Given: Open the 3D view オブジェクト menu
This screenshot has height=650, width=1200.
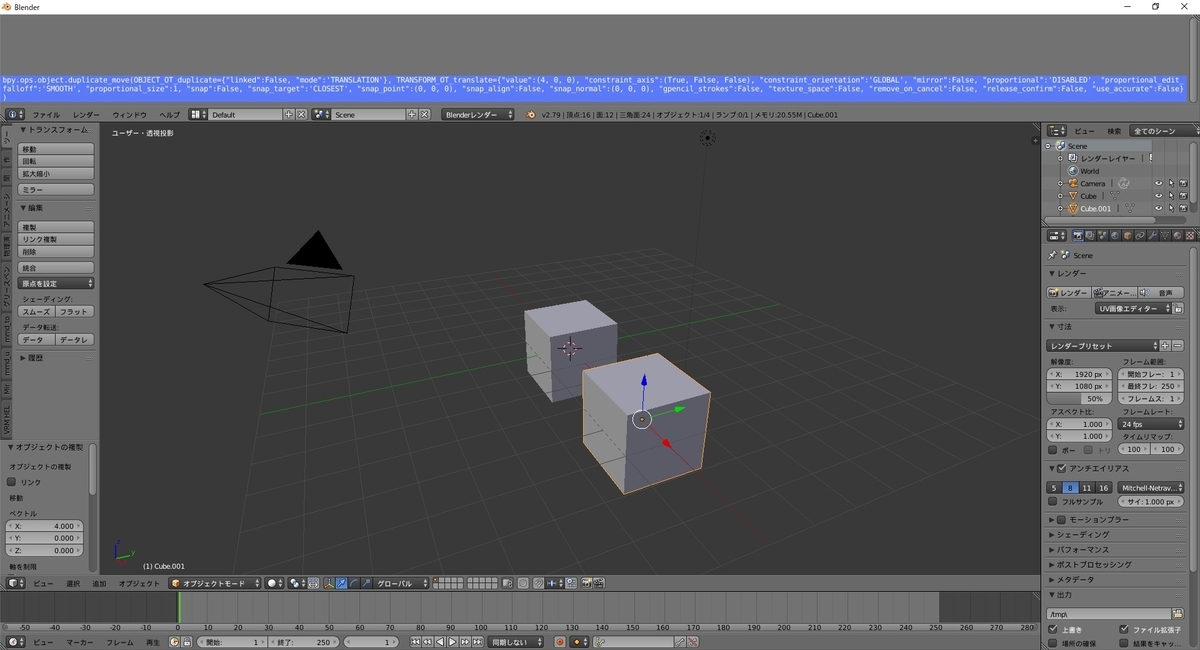Looking at the screenshot, I should pos(139,583).
